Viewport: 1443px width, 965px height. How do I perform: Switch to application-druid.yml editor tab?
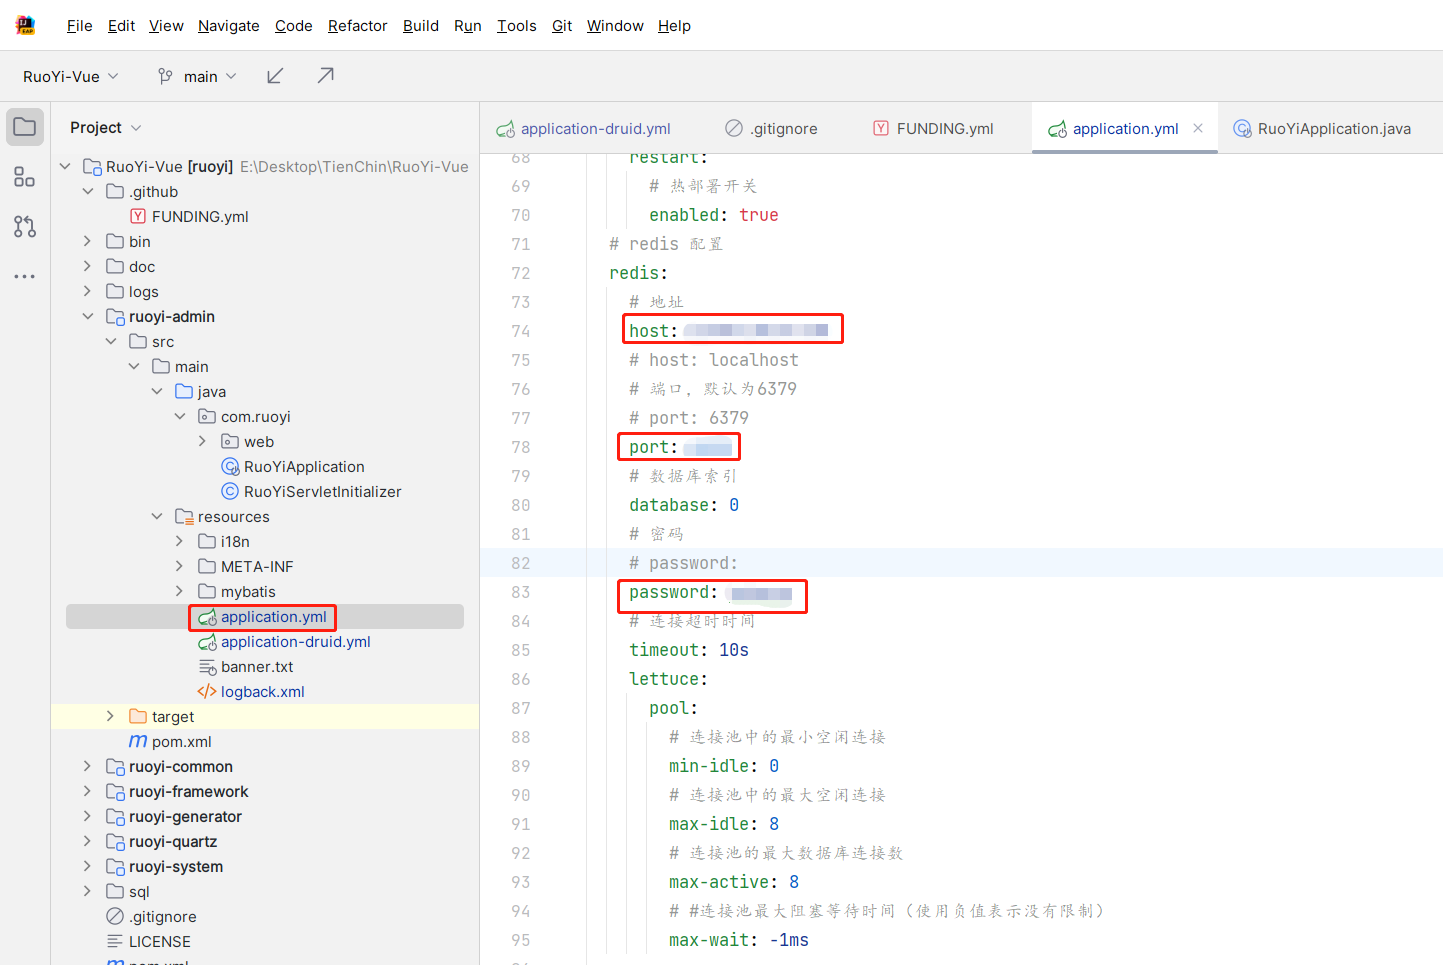click(584, 128)
